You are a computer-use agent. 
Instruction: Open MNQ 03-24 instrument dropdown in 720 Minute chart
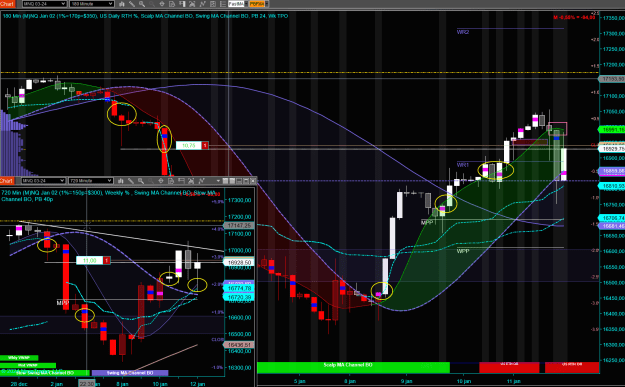pos(43,181)
